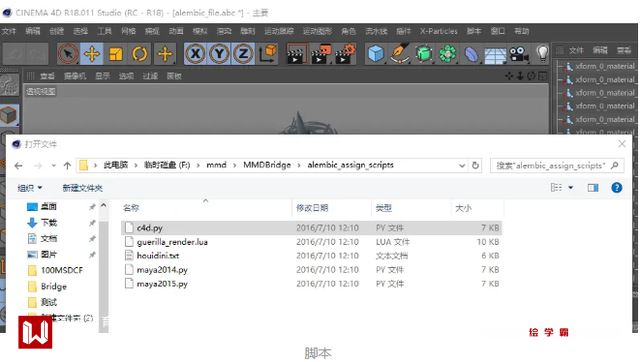640x362 pixels.
Task: Click the search alembic_assign_scripts field
Action: coord(557,165)
